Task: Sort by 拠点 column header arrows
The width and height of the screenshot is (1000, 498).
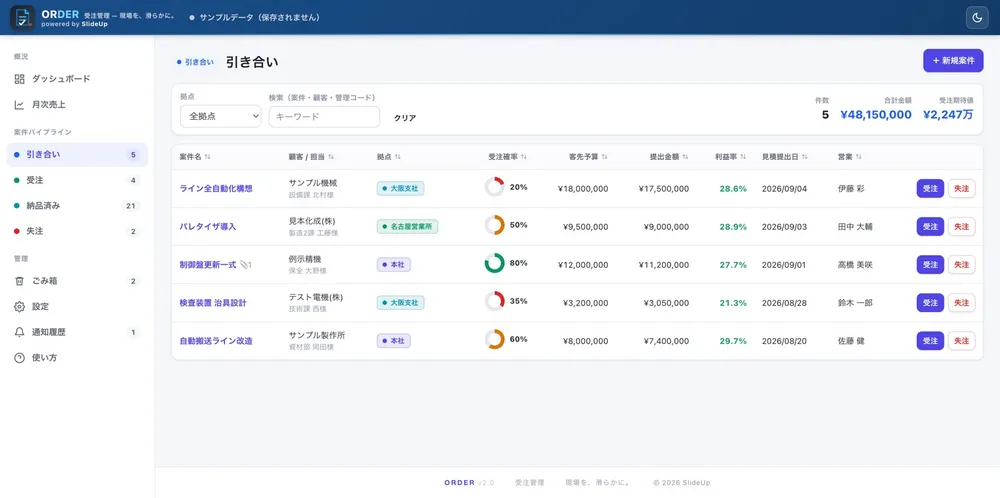Action: 398,157
